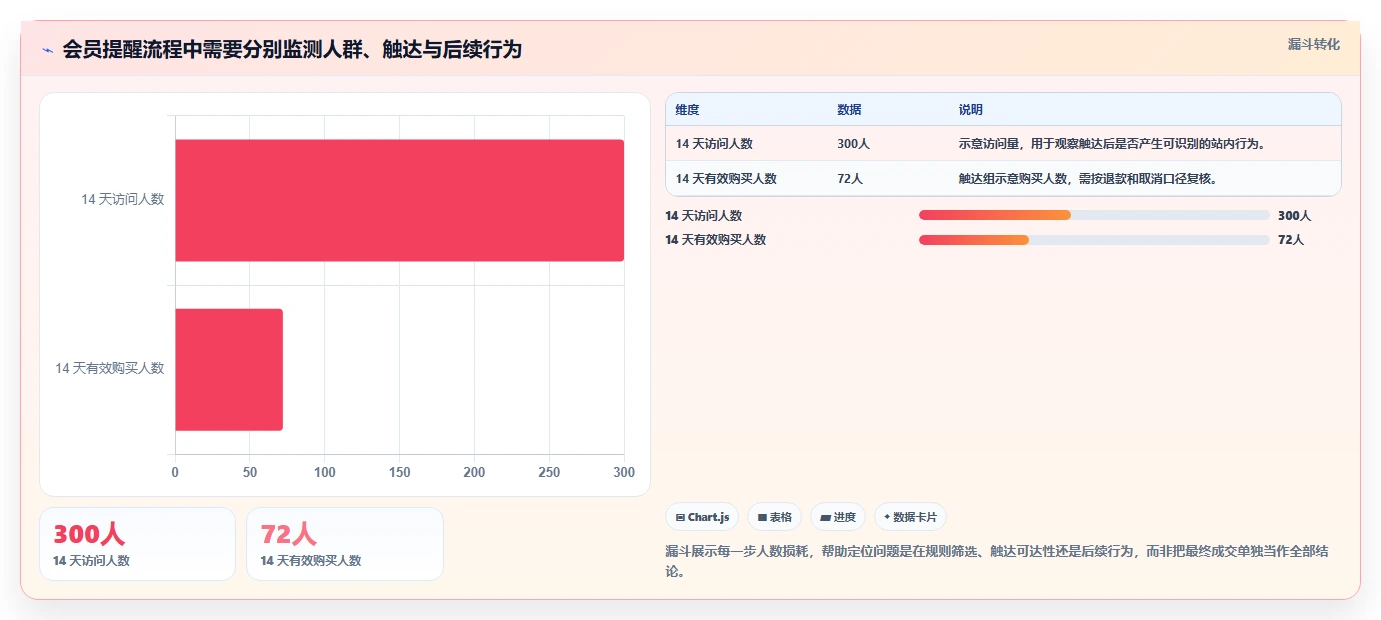Click the footer note starting 漏斗展示每一步人数损耗

pyautogui.click(x=997, y=561)
